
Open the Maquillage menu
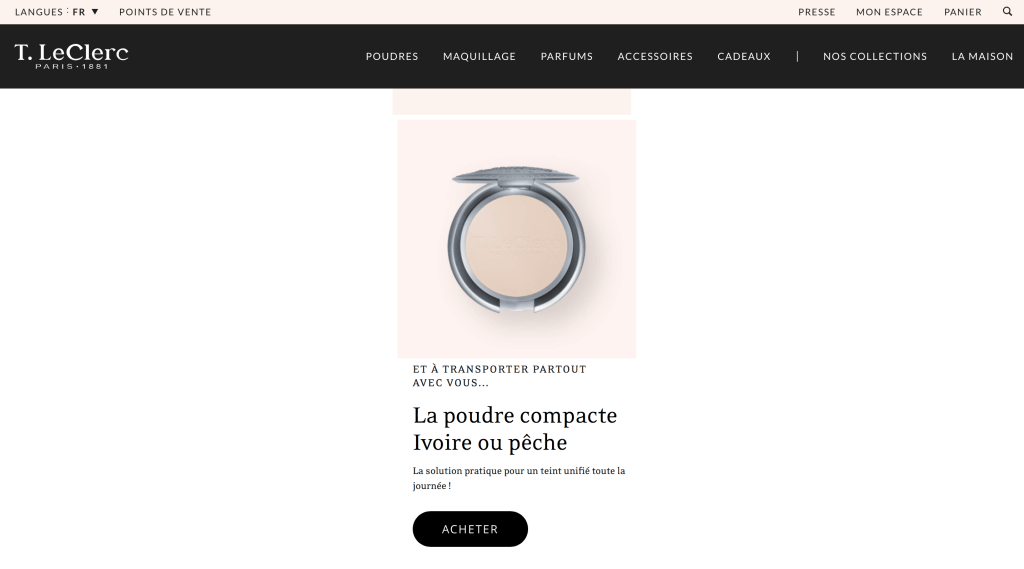(x=479, y=56)
